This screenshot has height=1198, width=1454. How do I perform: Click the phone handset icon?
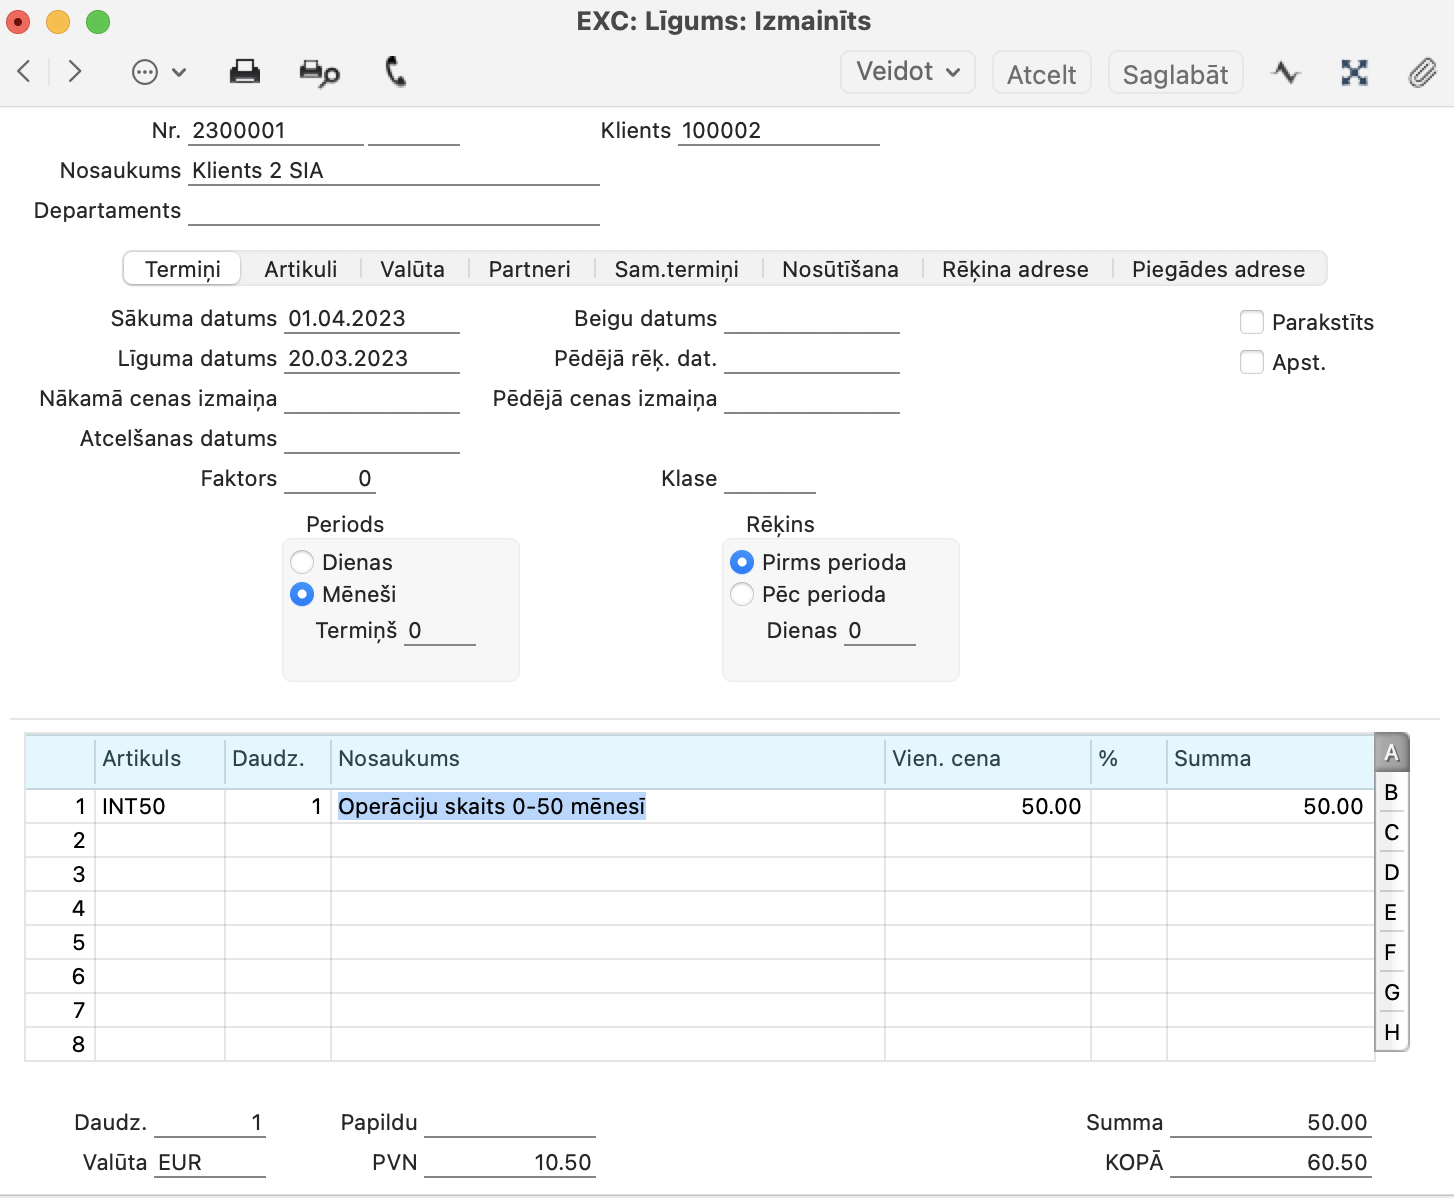(396, 72)
